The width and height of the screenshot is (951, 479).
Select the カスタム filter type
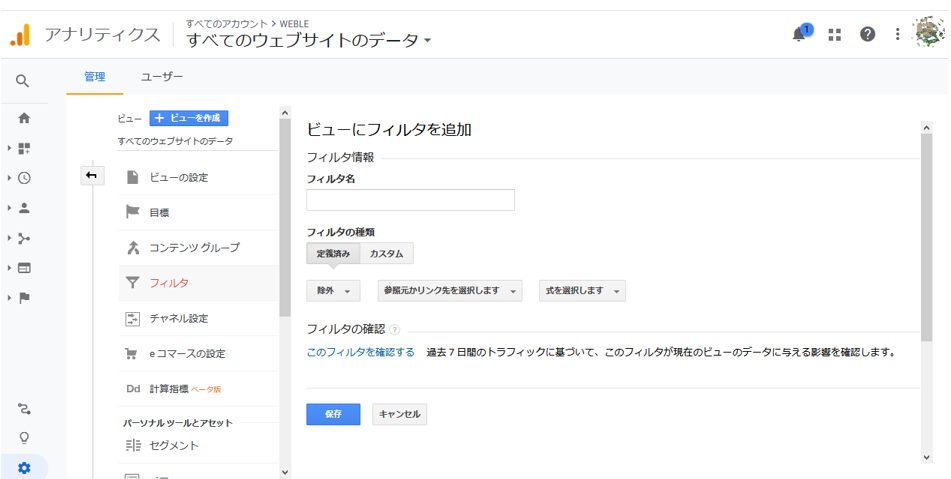tap(387, 253)
